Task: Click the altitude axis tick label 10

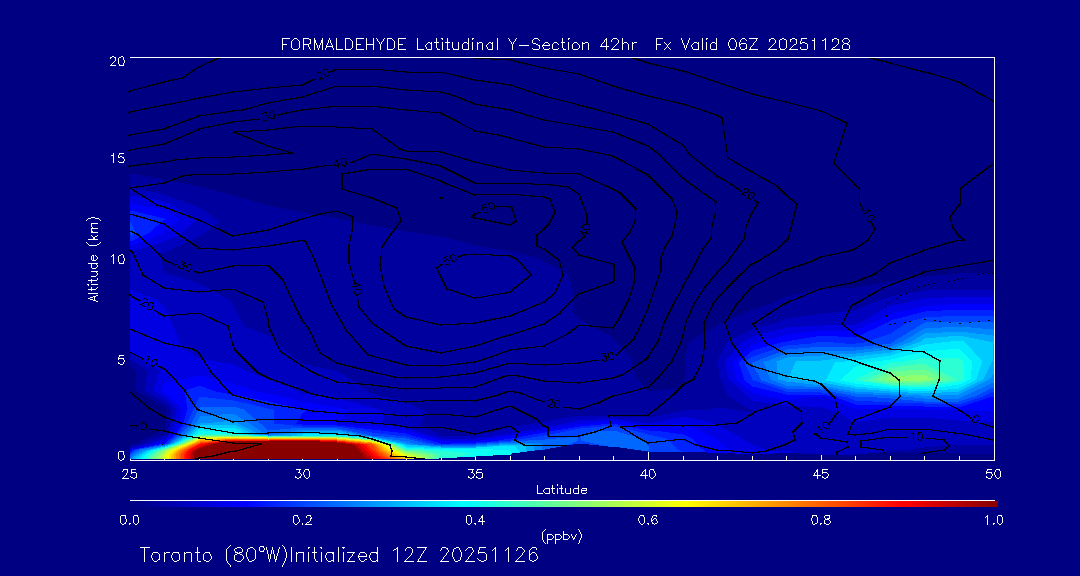Action: 116,259
